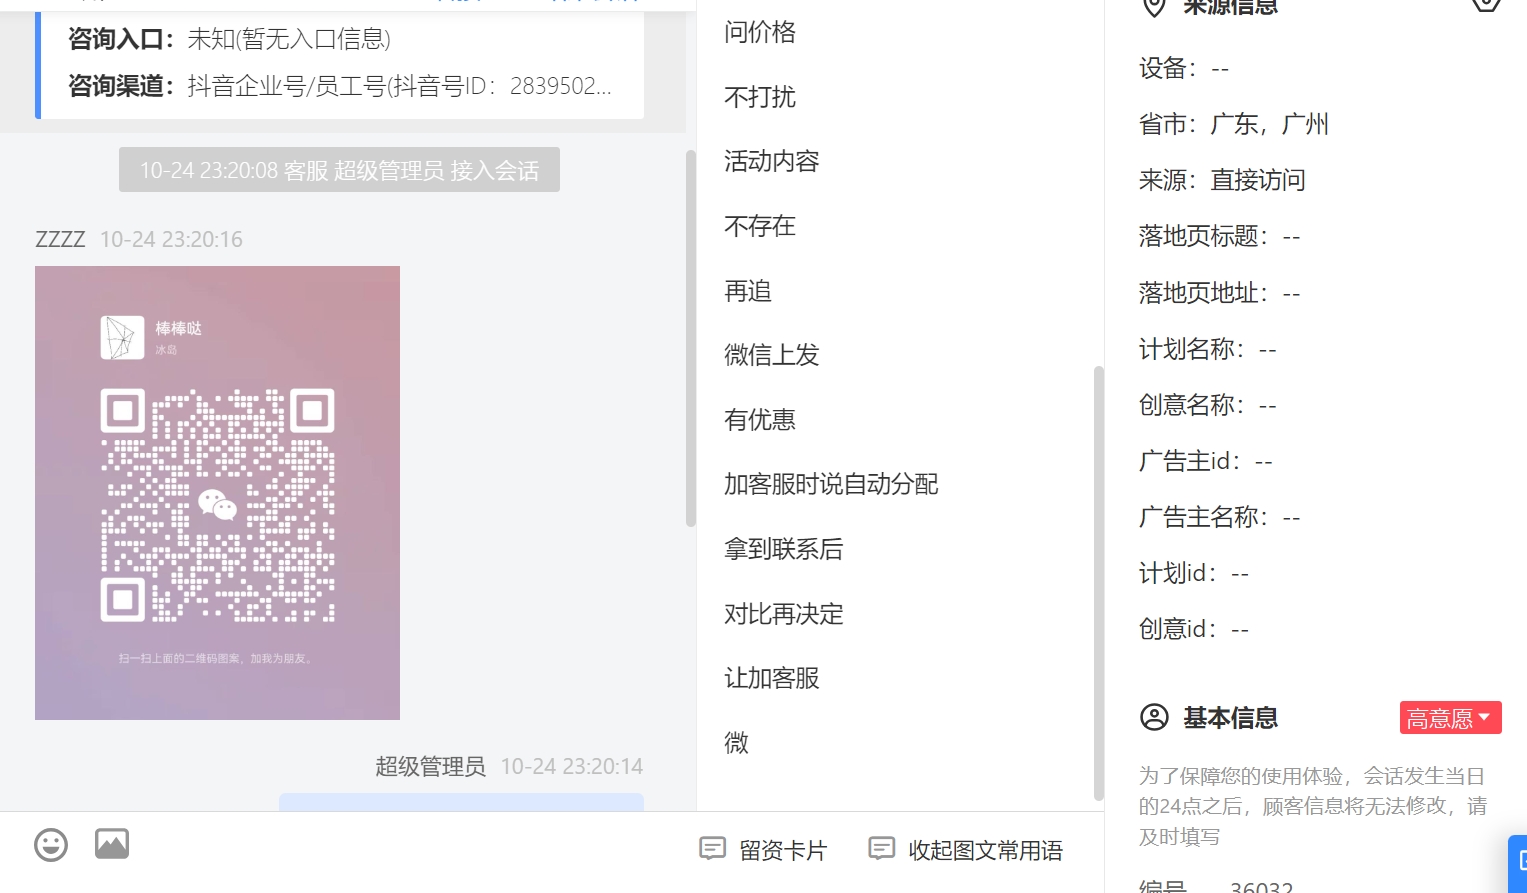Screen dimensions: 1527x893
Task: Click the 留资卡片 button label
Action: coord(783,850)
